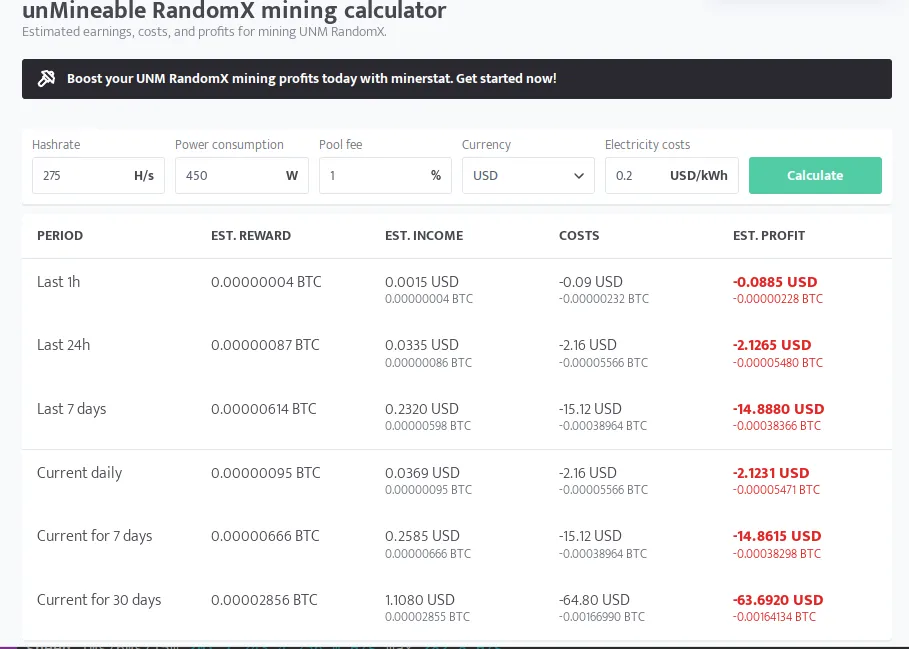Click the EST. PROFIT column header
The width and height of the screenshot is (909, 649).
(x=769, y=236)
